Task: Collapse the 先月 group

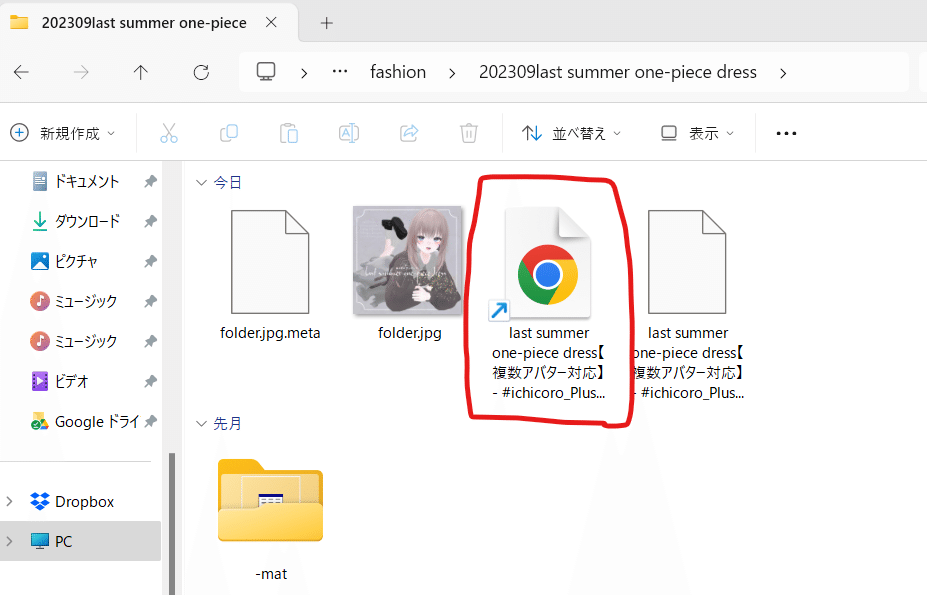Action: tap(201, 423)
